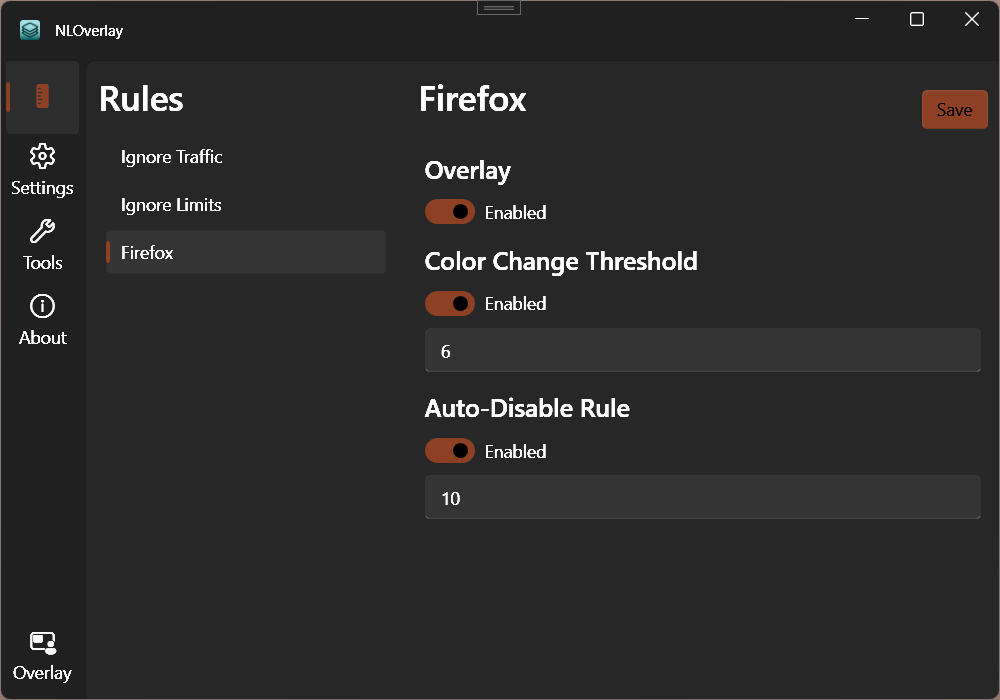Open the Rules page icon in sidebar
This screenshot has width=1000, height=700.
tap(42, 97)
